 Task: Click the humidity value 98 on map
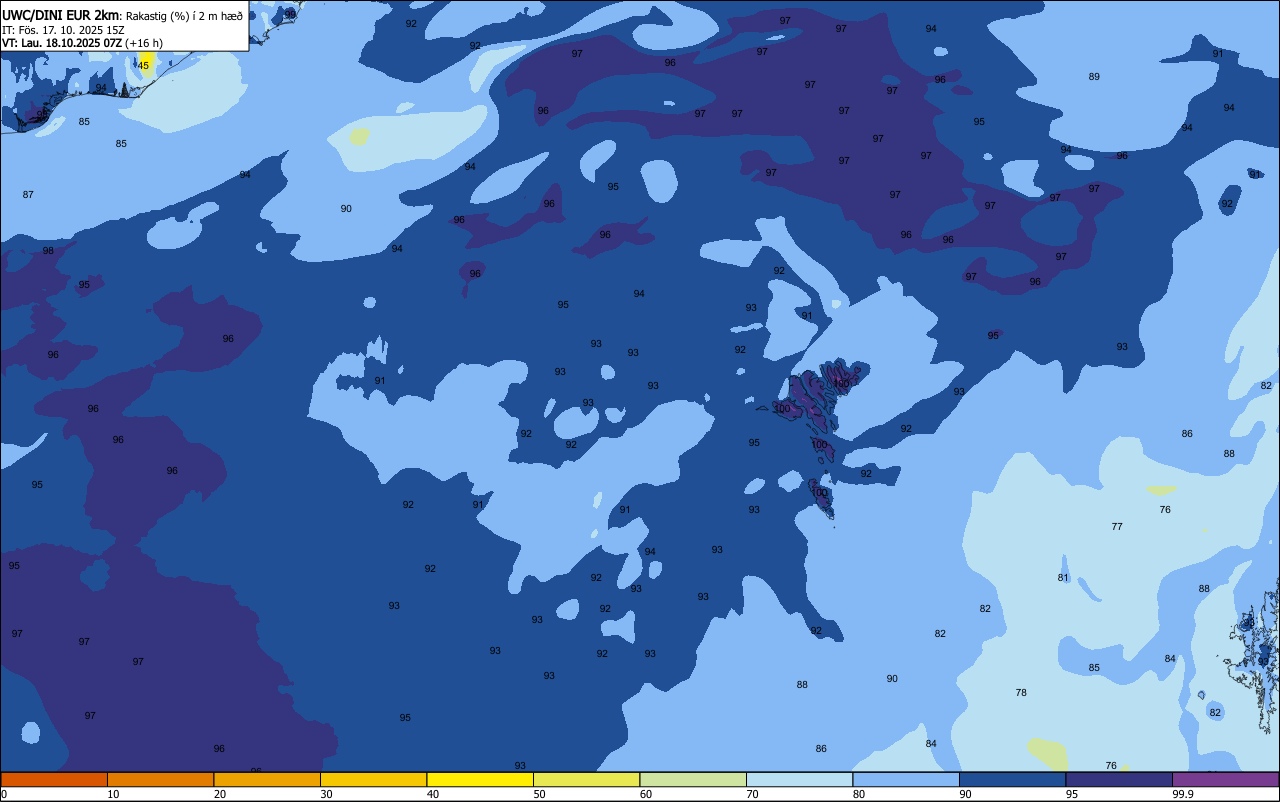pos(48,251)
